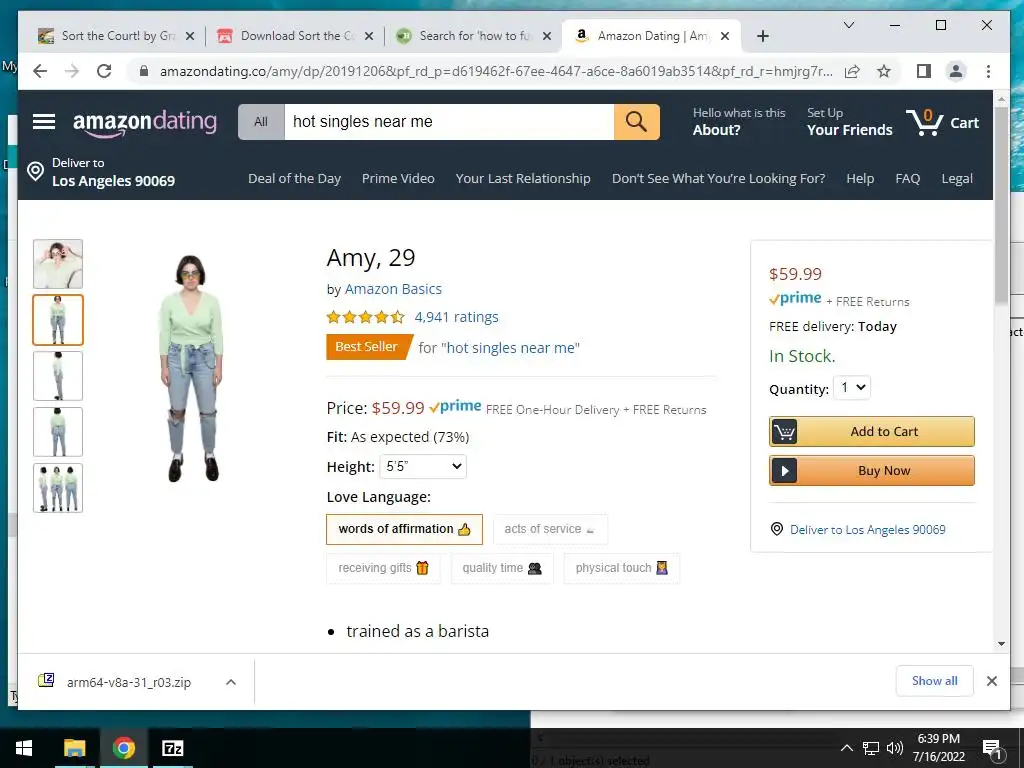Open the Help nav item

pyautogui.click(x=860, y=178)
